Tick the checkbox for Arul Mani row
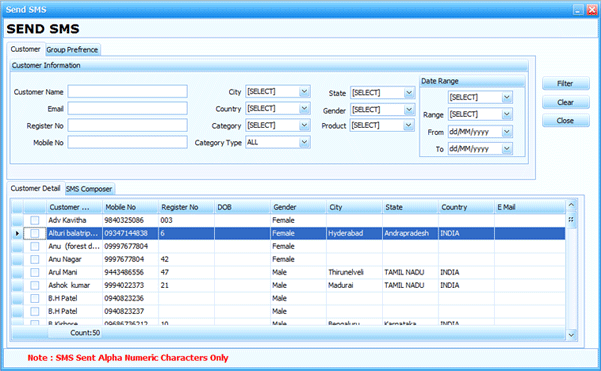Image resolution: width=601 pixels, height=371 pixels. [x=34, y=273]
